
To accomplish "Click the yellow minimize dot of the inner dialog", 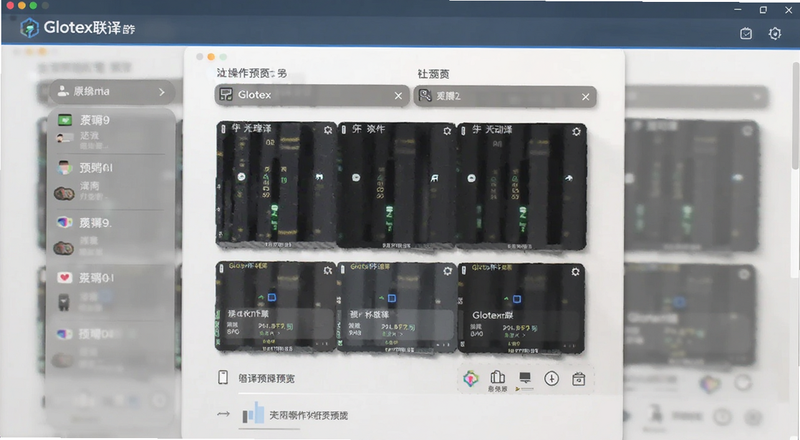I will [x=211, y=57].
